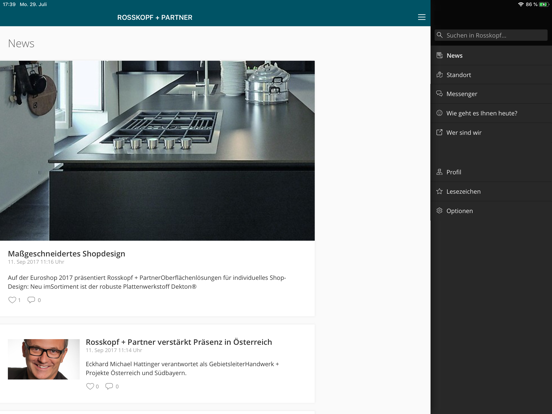Click the date 11. Sep 2017 11:16 Uhr

click(36, 262)
